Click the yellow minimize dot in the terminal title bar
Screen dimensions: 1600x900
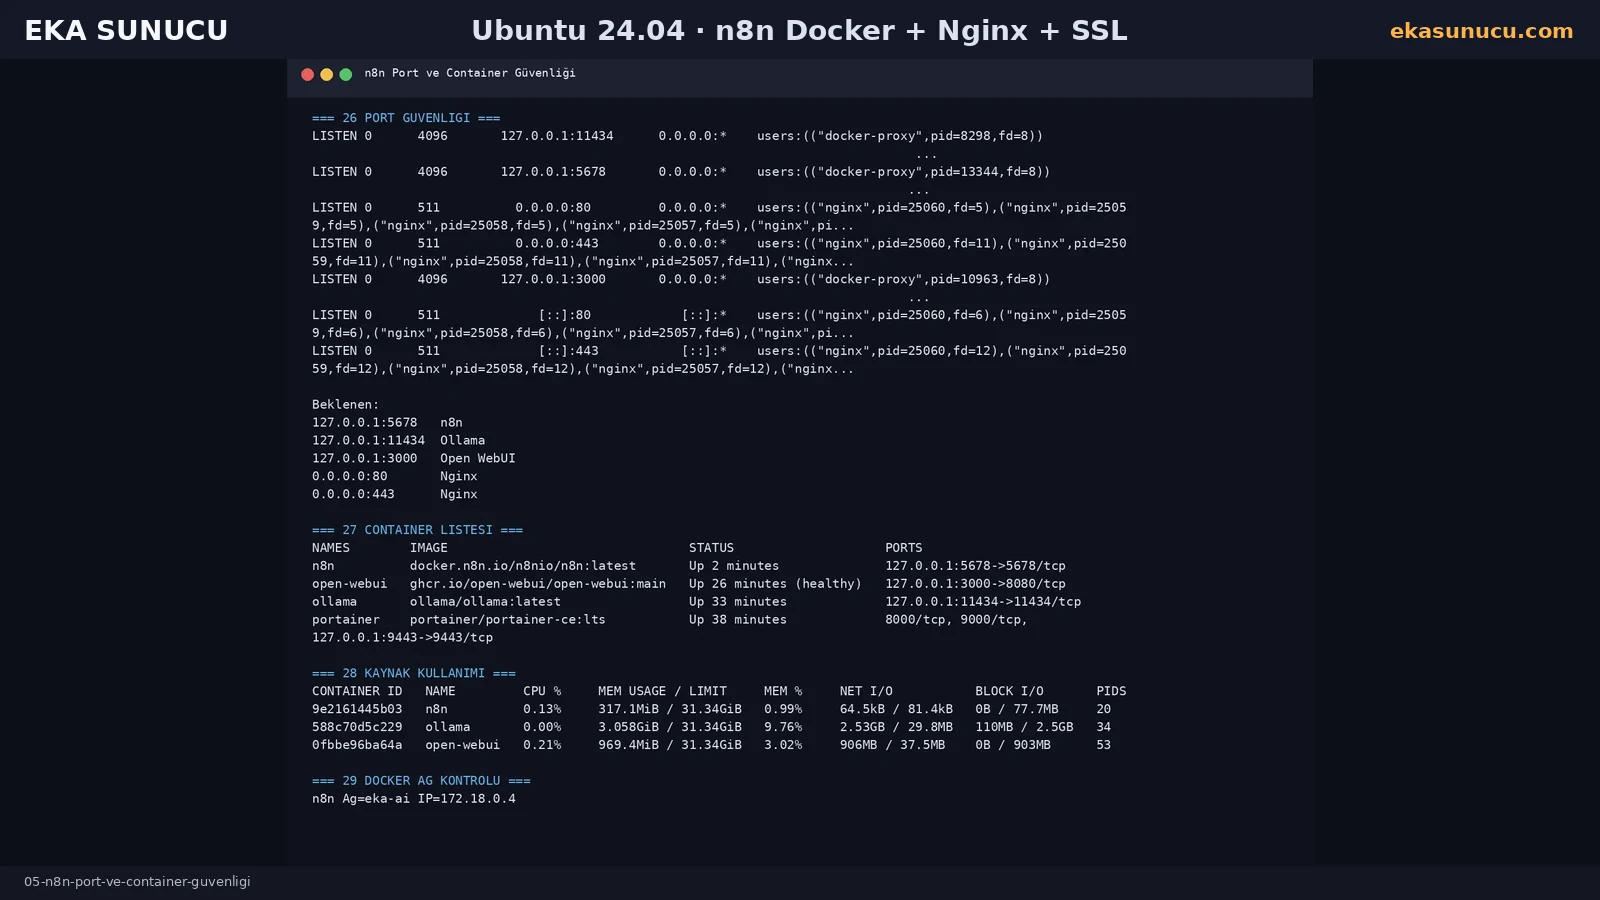pyautogui.click(x=326, y=74)
